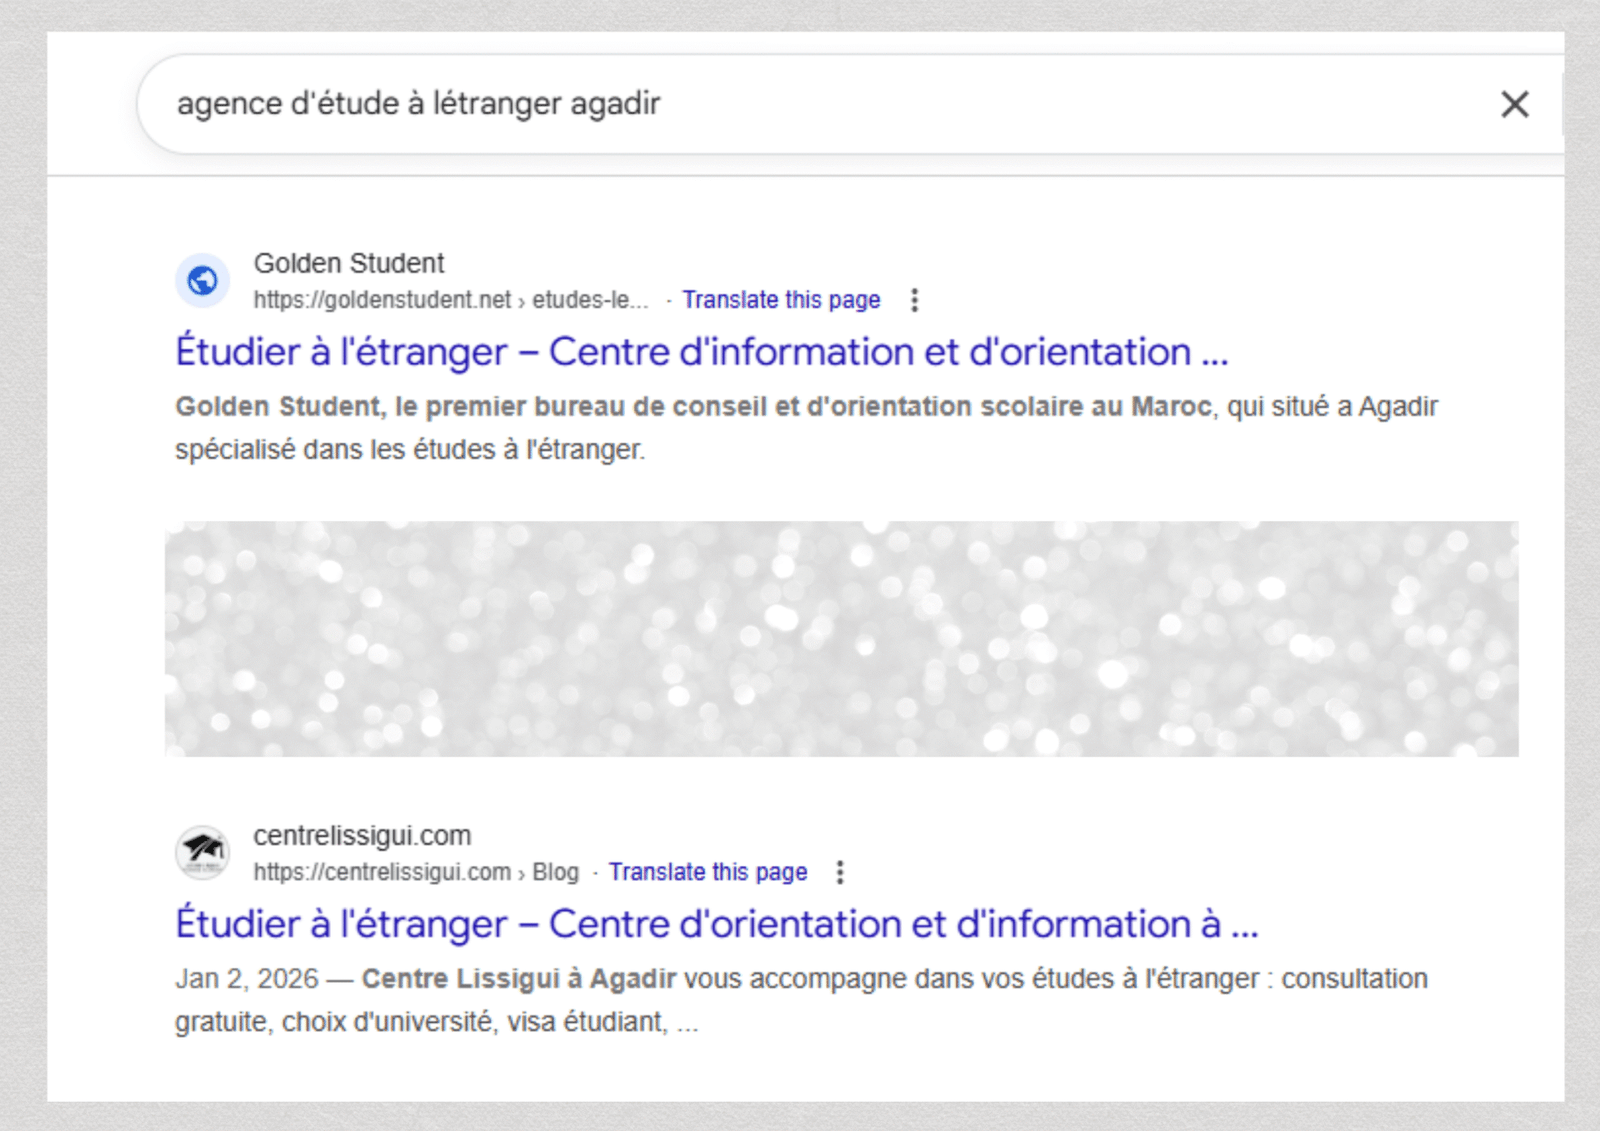Clear the search query using the X icon
Screen dimensions: 1600x1131
[x=1515, y=104]
